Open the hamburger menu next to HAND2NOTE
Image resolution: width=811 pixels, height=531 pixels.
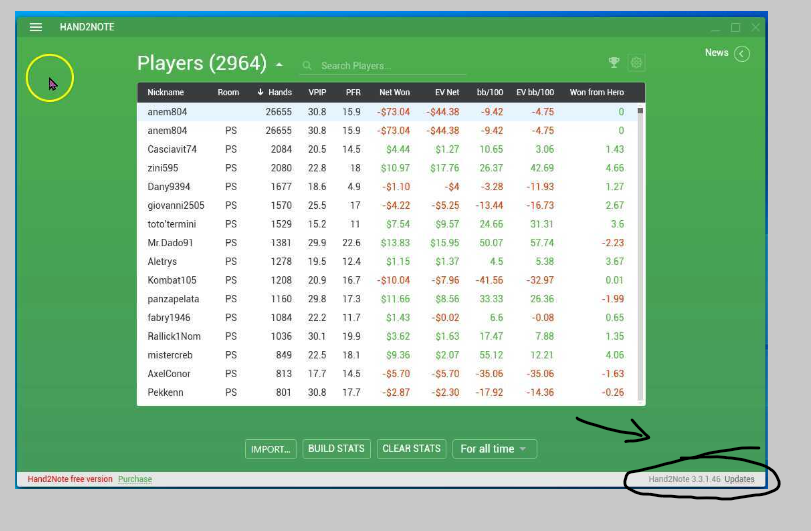click(x=36, y=27)
